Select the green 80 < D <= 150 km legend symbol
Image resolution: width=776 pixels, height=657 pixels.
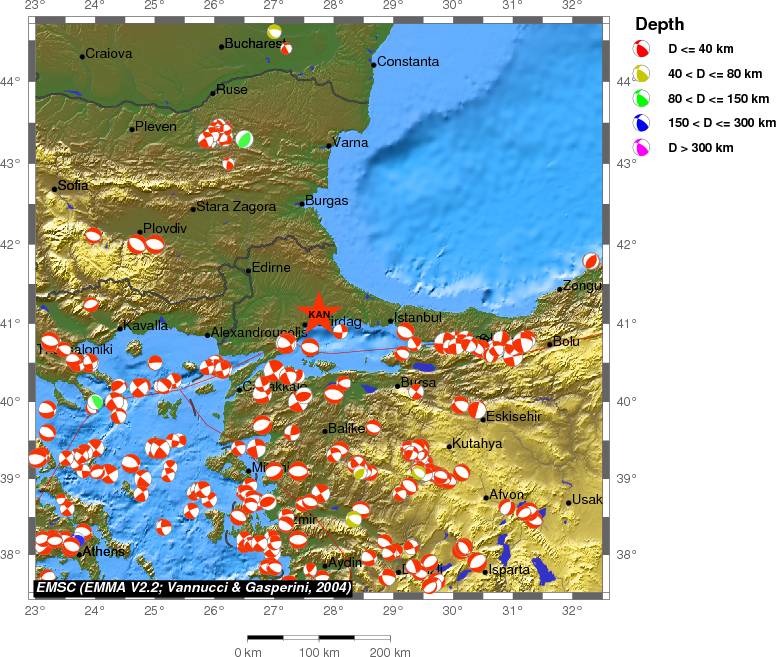[640, 98]
